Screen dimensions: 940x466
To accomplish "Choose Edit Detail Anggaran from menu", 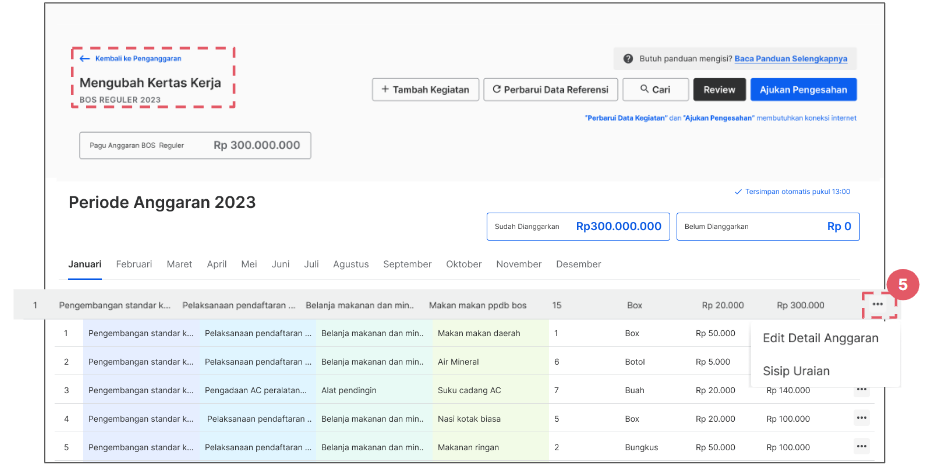I will [820, 338].
